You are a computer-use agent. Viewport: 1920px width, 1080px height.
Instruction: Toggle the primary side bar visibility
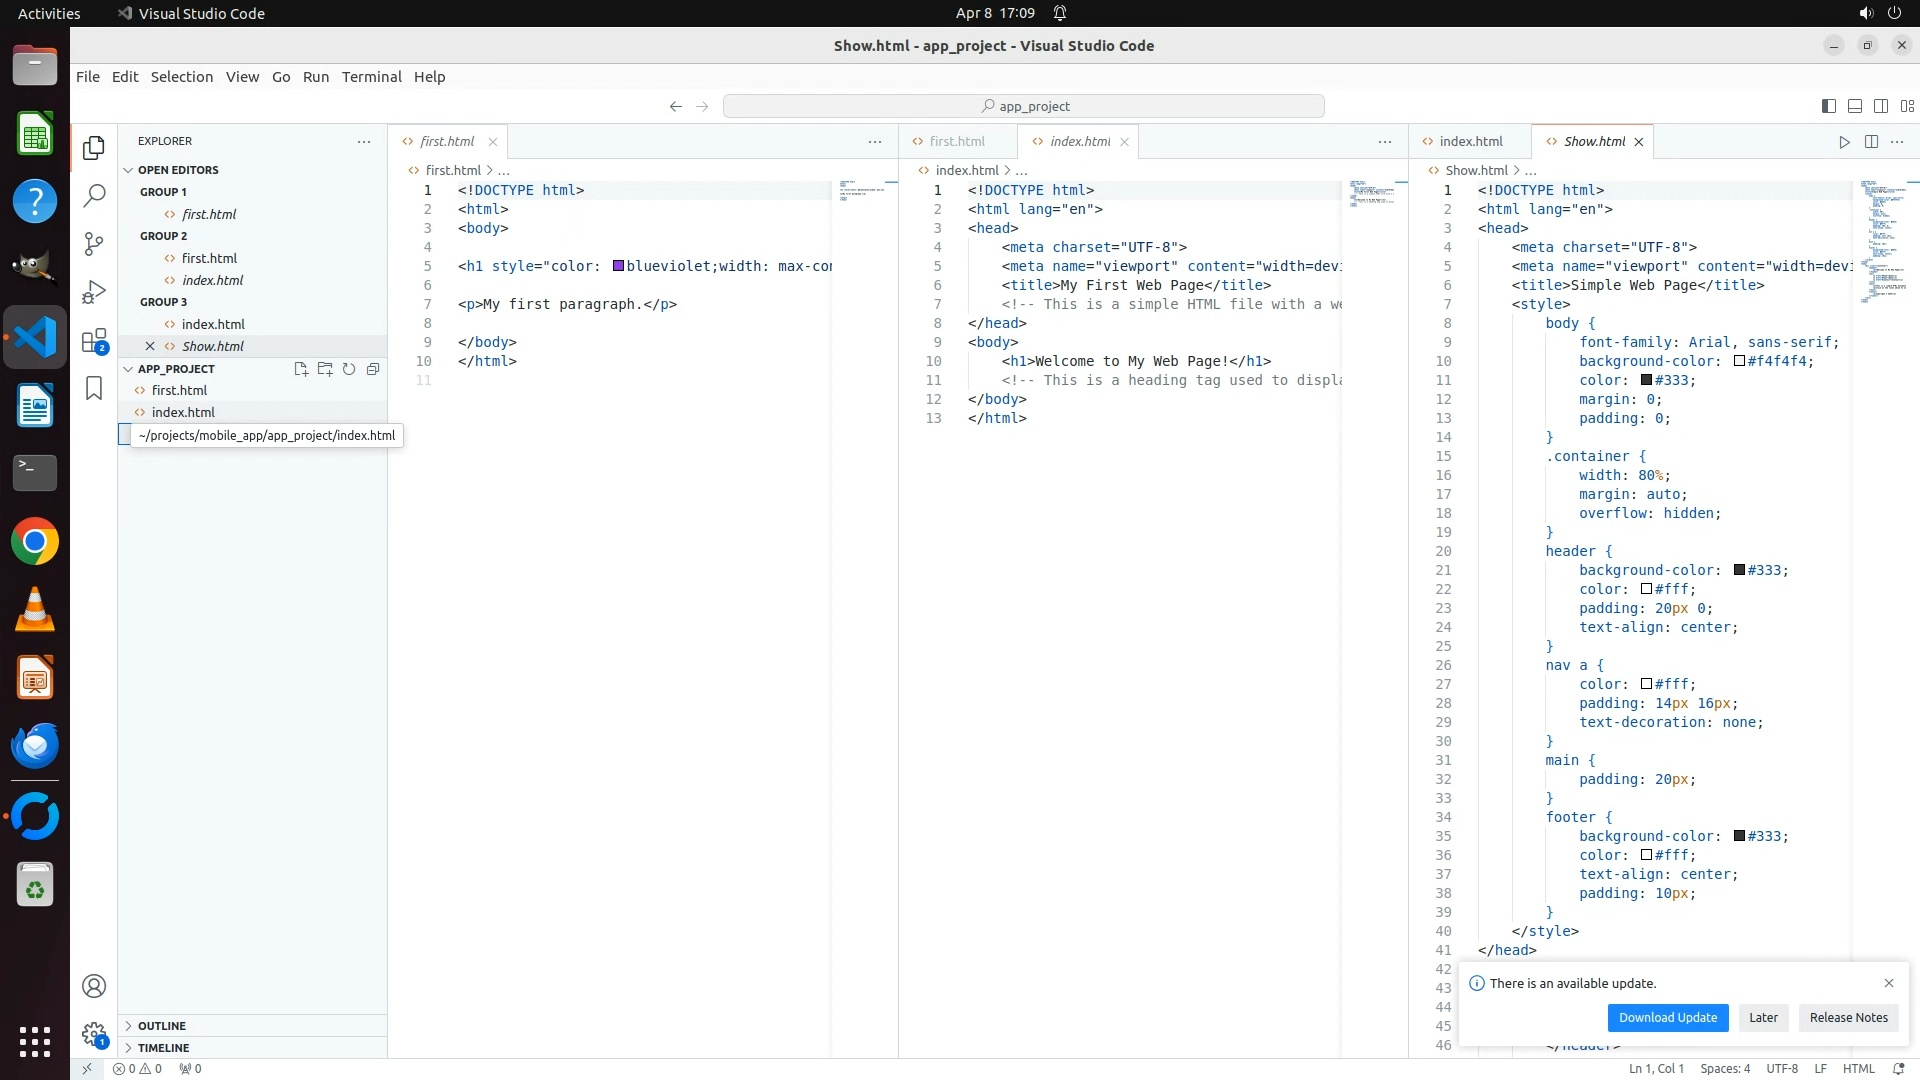[x=1828, y=106]
